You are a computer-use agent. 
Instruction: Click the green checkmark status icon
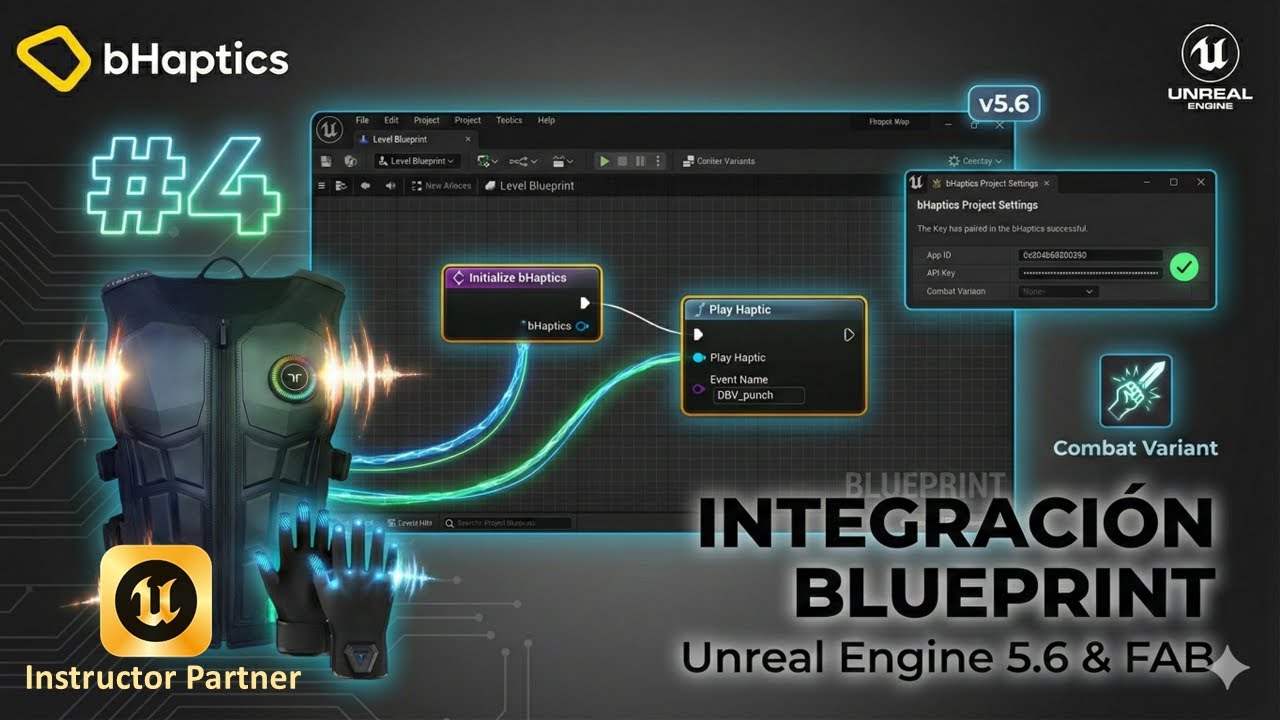point(1184,267)
